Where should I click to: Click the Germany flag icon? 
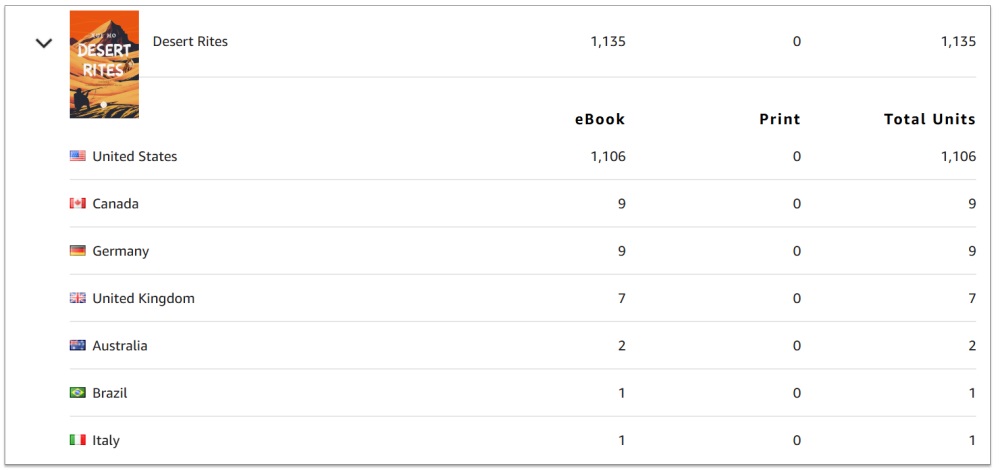[x=78, y=251]
